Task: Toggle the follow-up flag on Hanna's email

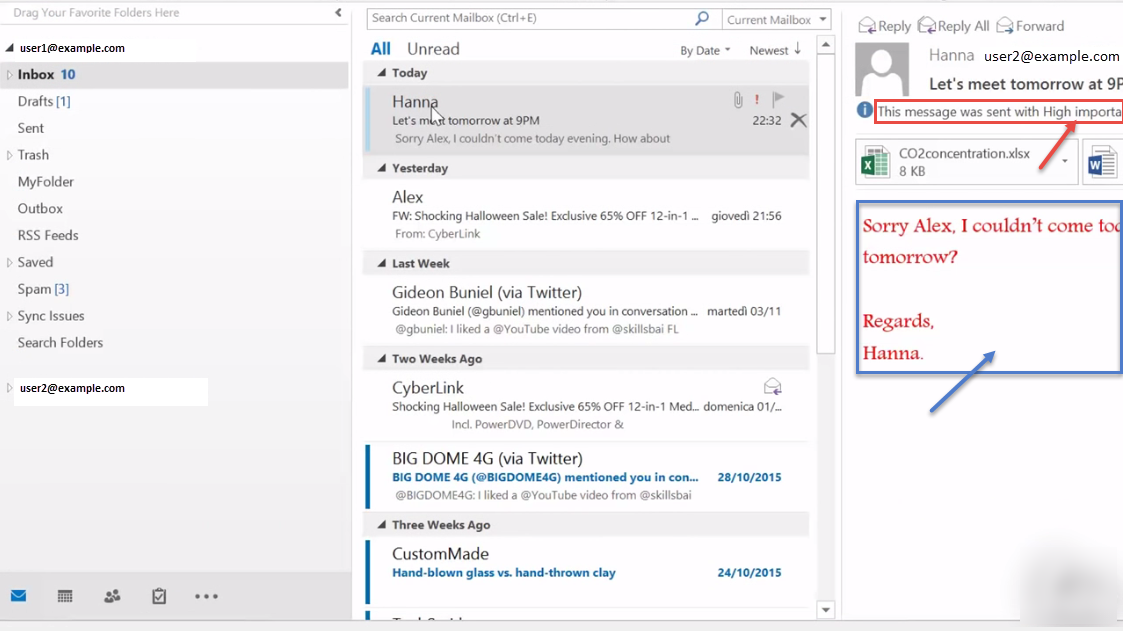Action: coord(778,99)
